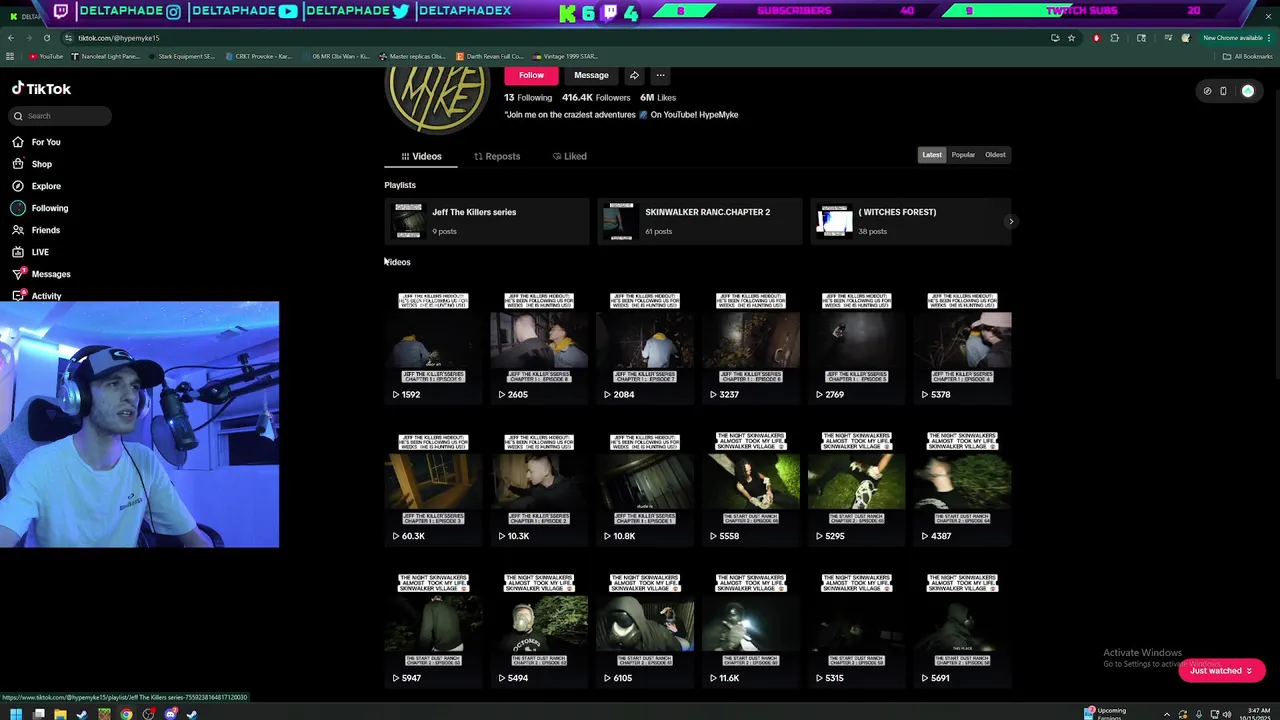
Task: Open Discord from the taskbar
Action: click(x=170, y=714)
